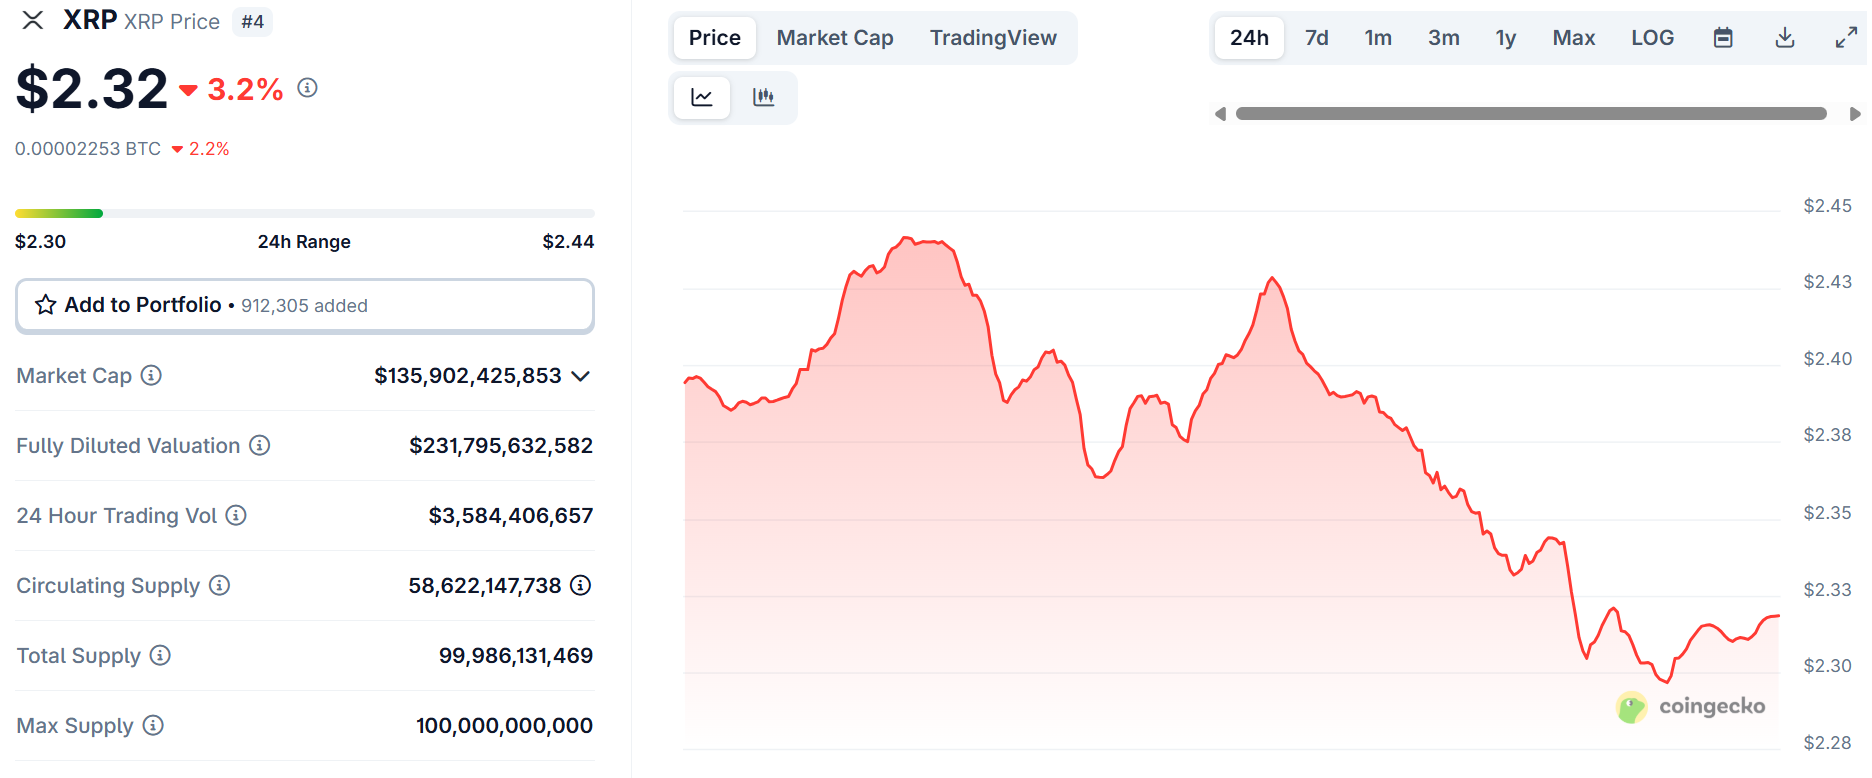
Task: Expand the Market Cap details chevron
Action: (x=581, y=376)
